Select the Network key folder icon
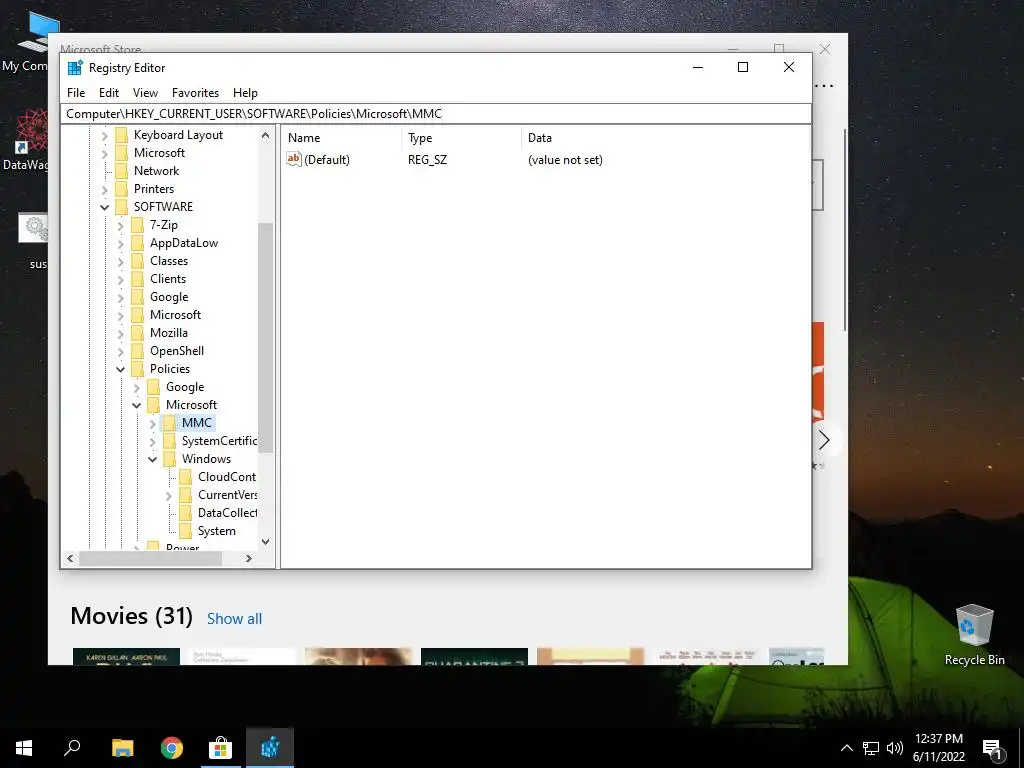 point(121,171)
